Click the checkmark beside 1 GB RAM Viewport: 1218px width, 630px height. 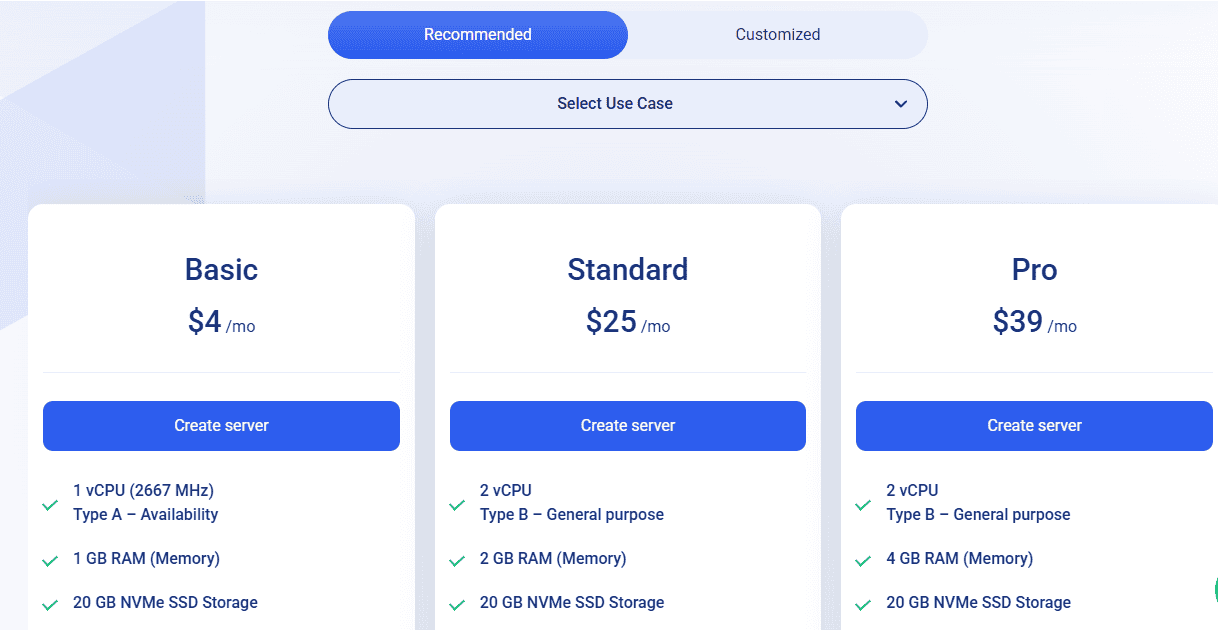click(x=50, y=561)
